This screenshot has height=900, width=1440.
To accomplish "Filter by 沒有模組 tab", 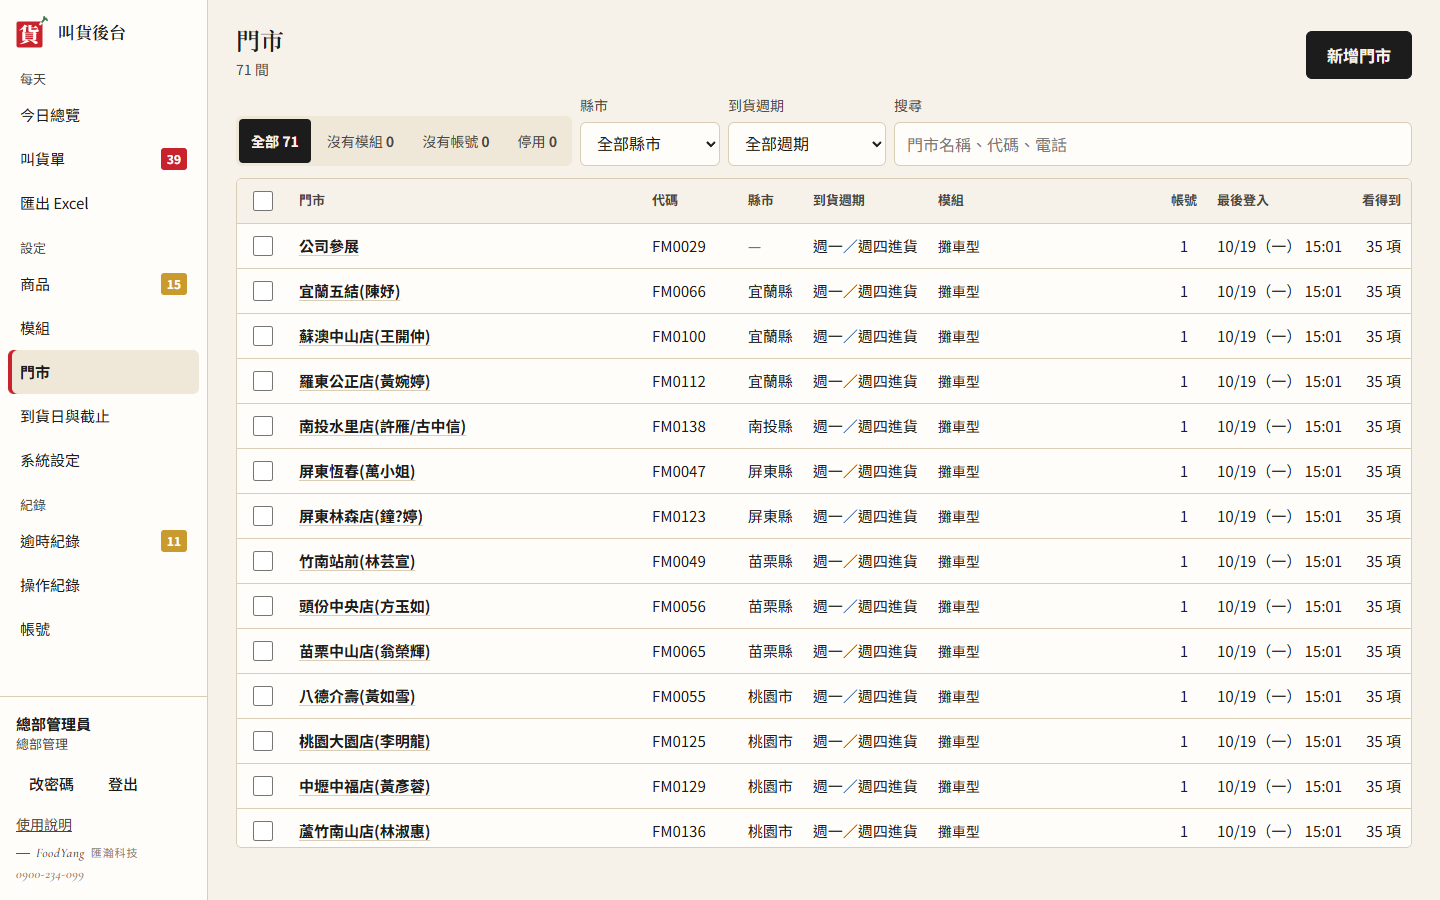I will point(360,141).
